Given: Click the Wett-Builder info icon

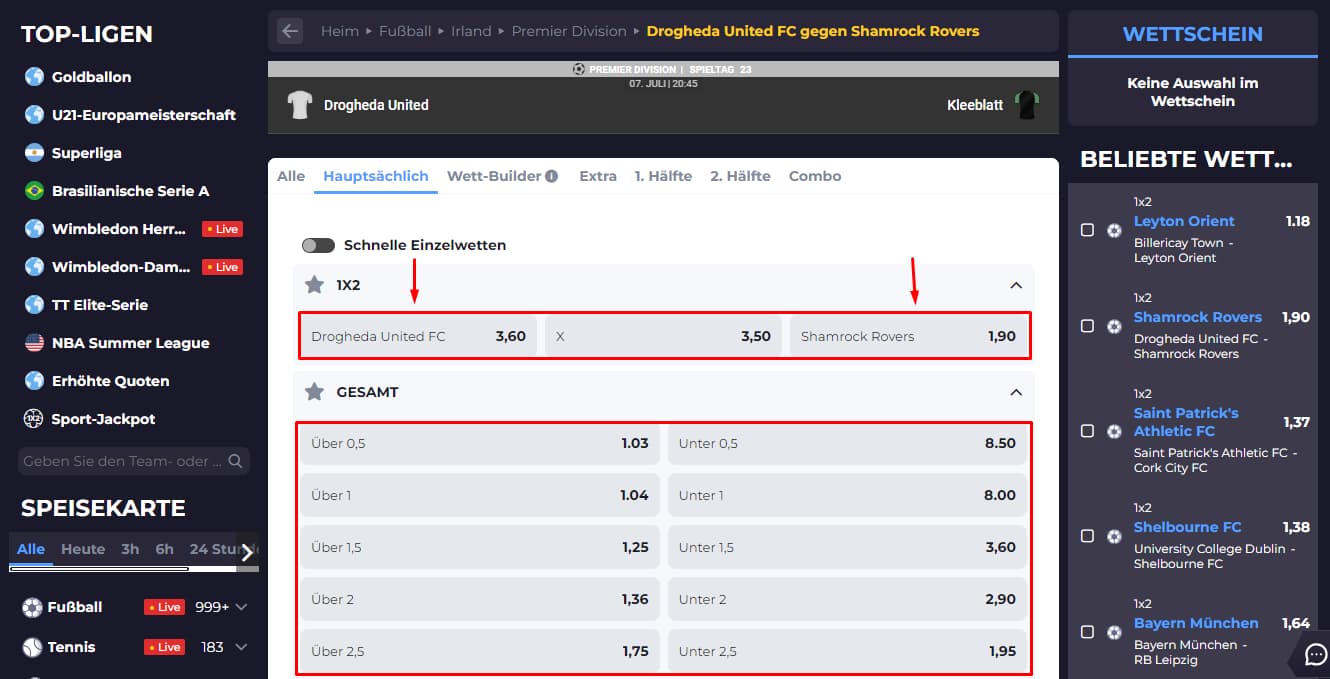Looking at the screenshot, I should 551,176.
